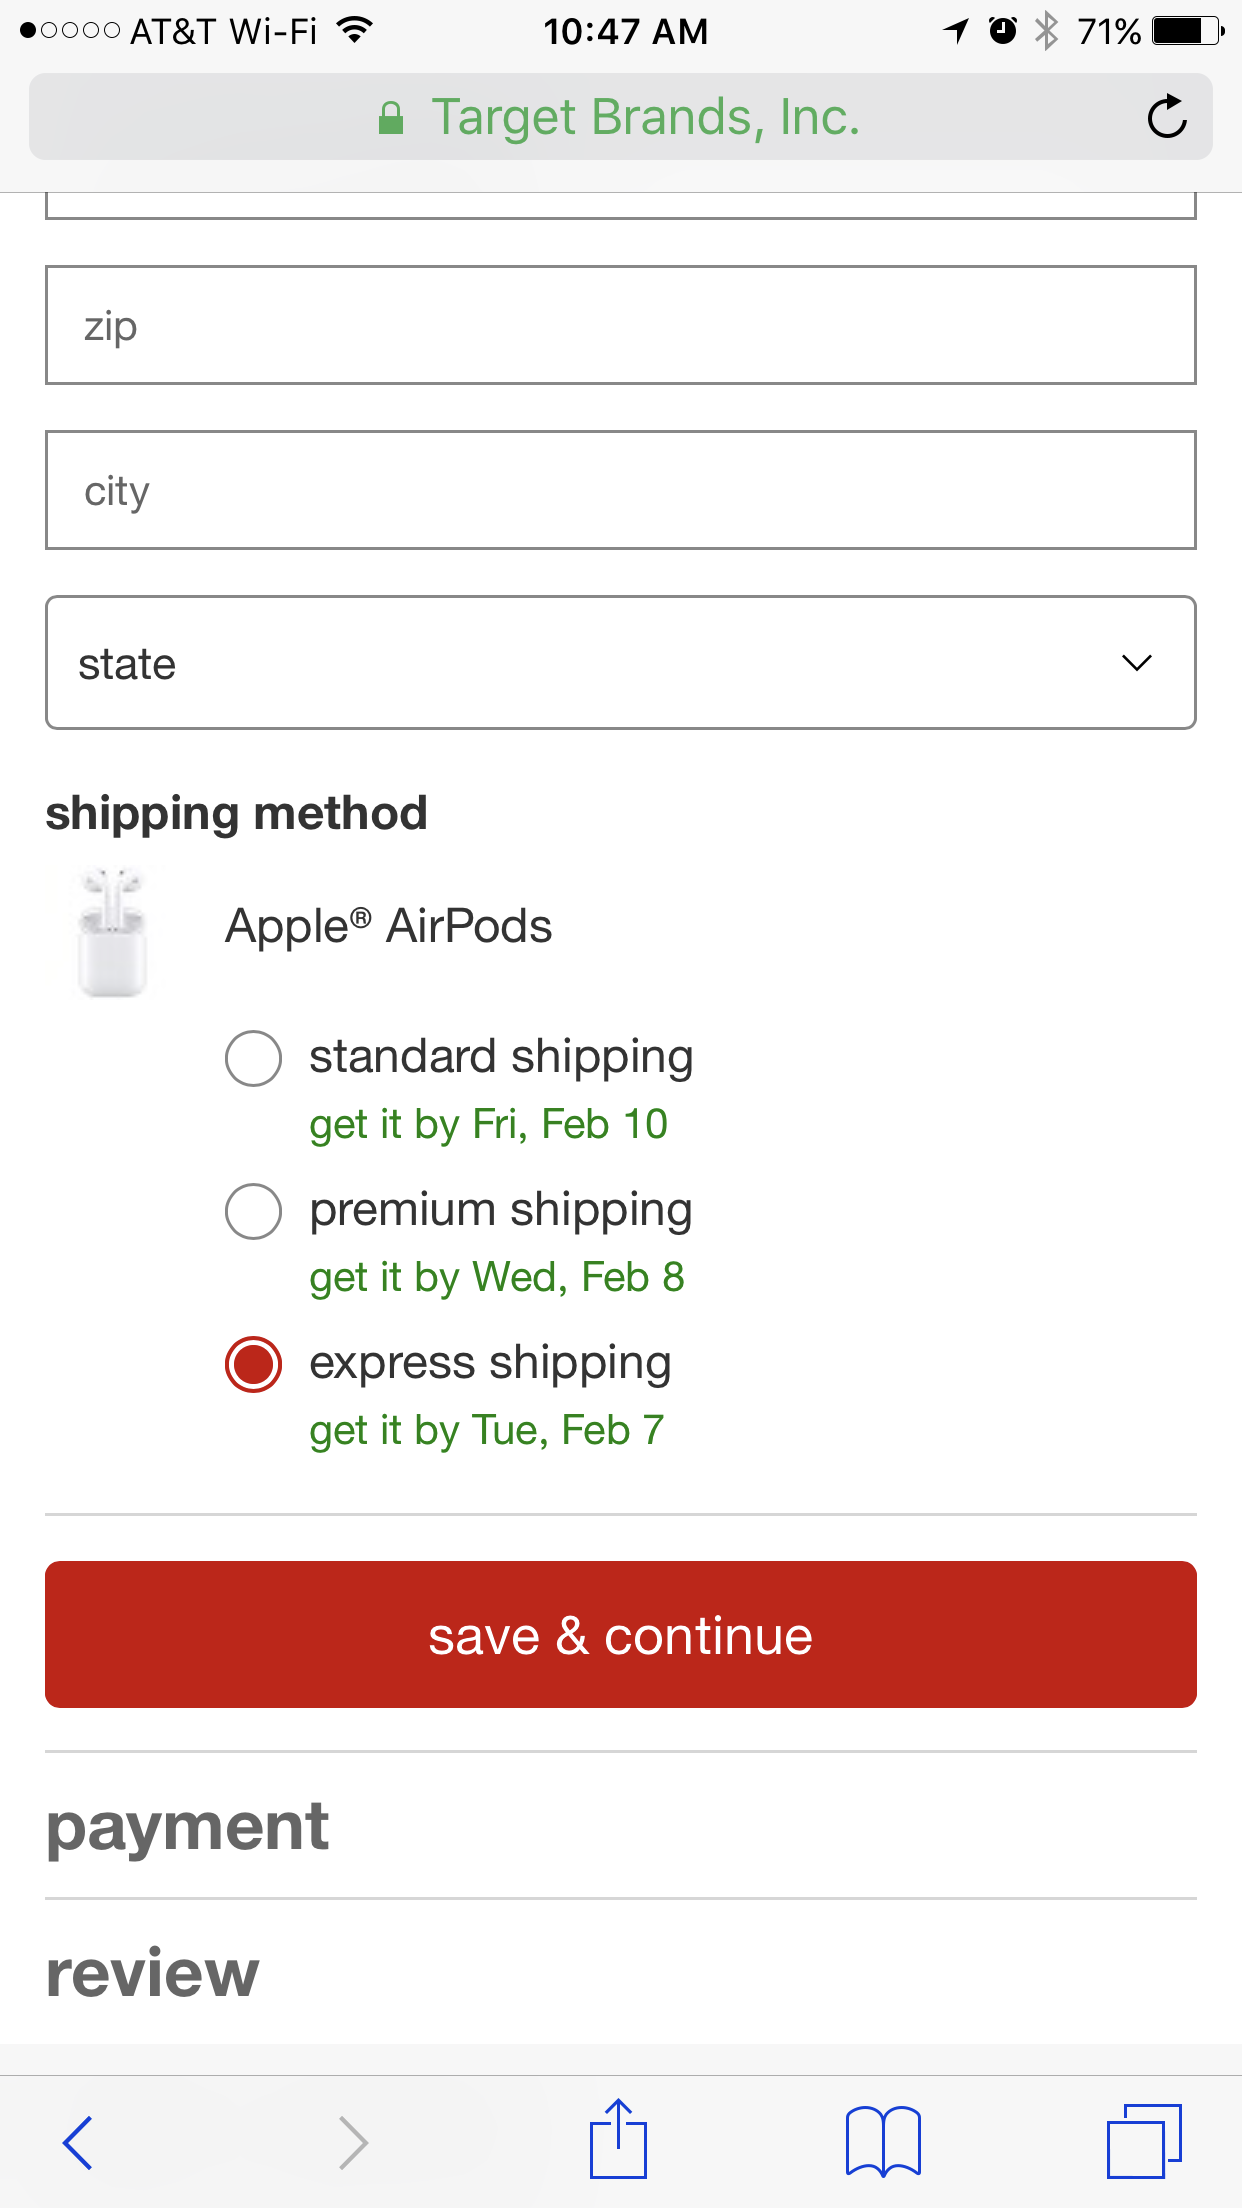Tap the Apple AirPods product thumbnail

click(x=112, y=932)
